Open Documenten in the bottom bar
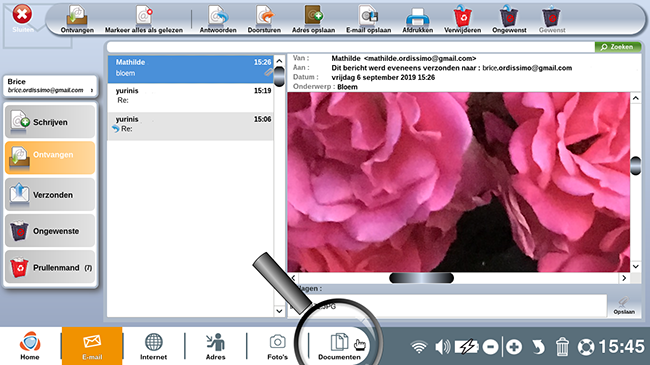 [x=340, y=346]
